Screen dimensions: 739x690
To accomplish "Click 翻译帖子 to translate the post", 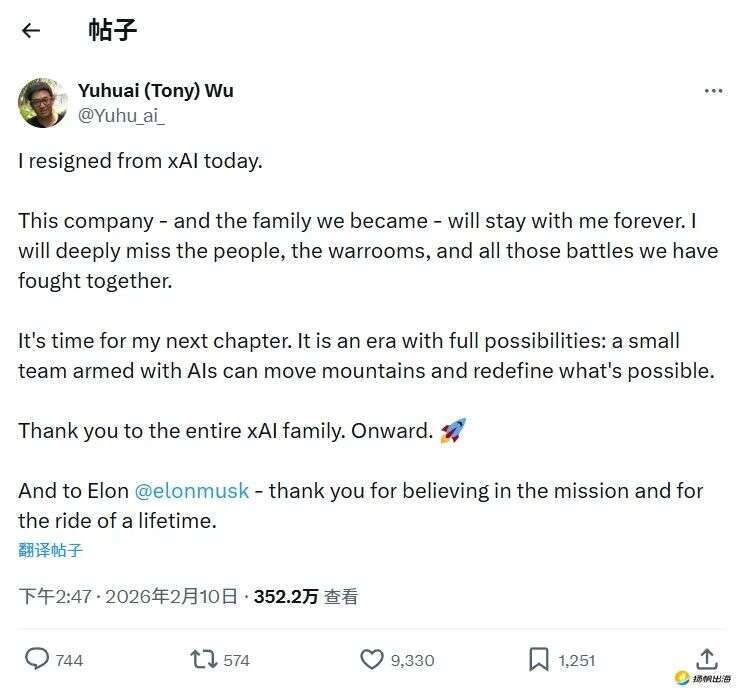I will 50,550.
